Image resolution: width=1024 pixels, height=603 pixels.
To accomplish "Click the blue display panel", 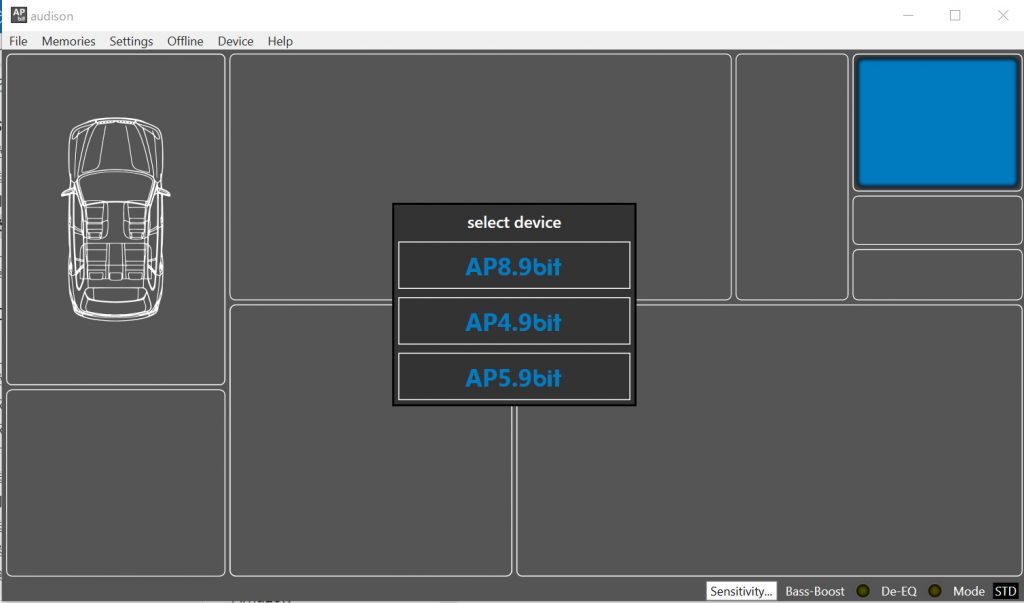I will click(937, 123).
